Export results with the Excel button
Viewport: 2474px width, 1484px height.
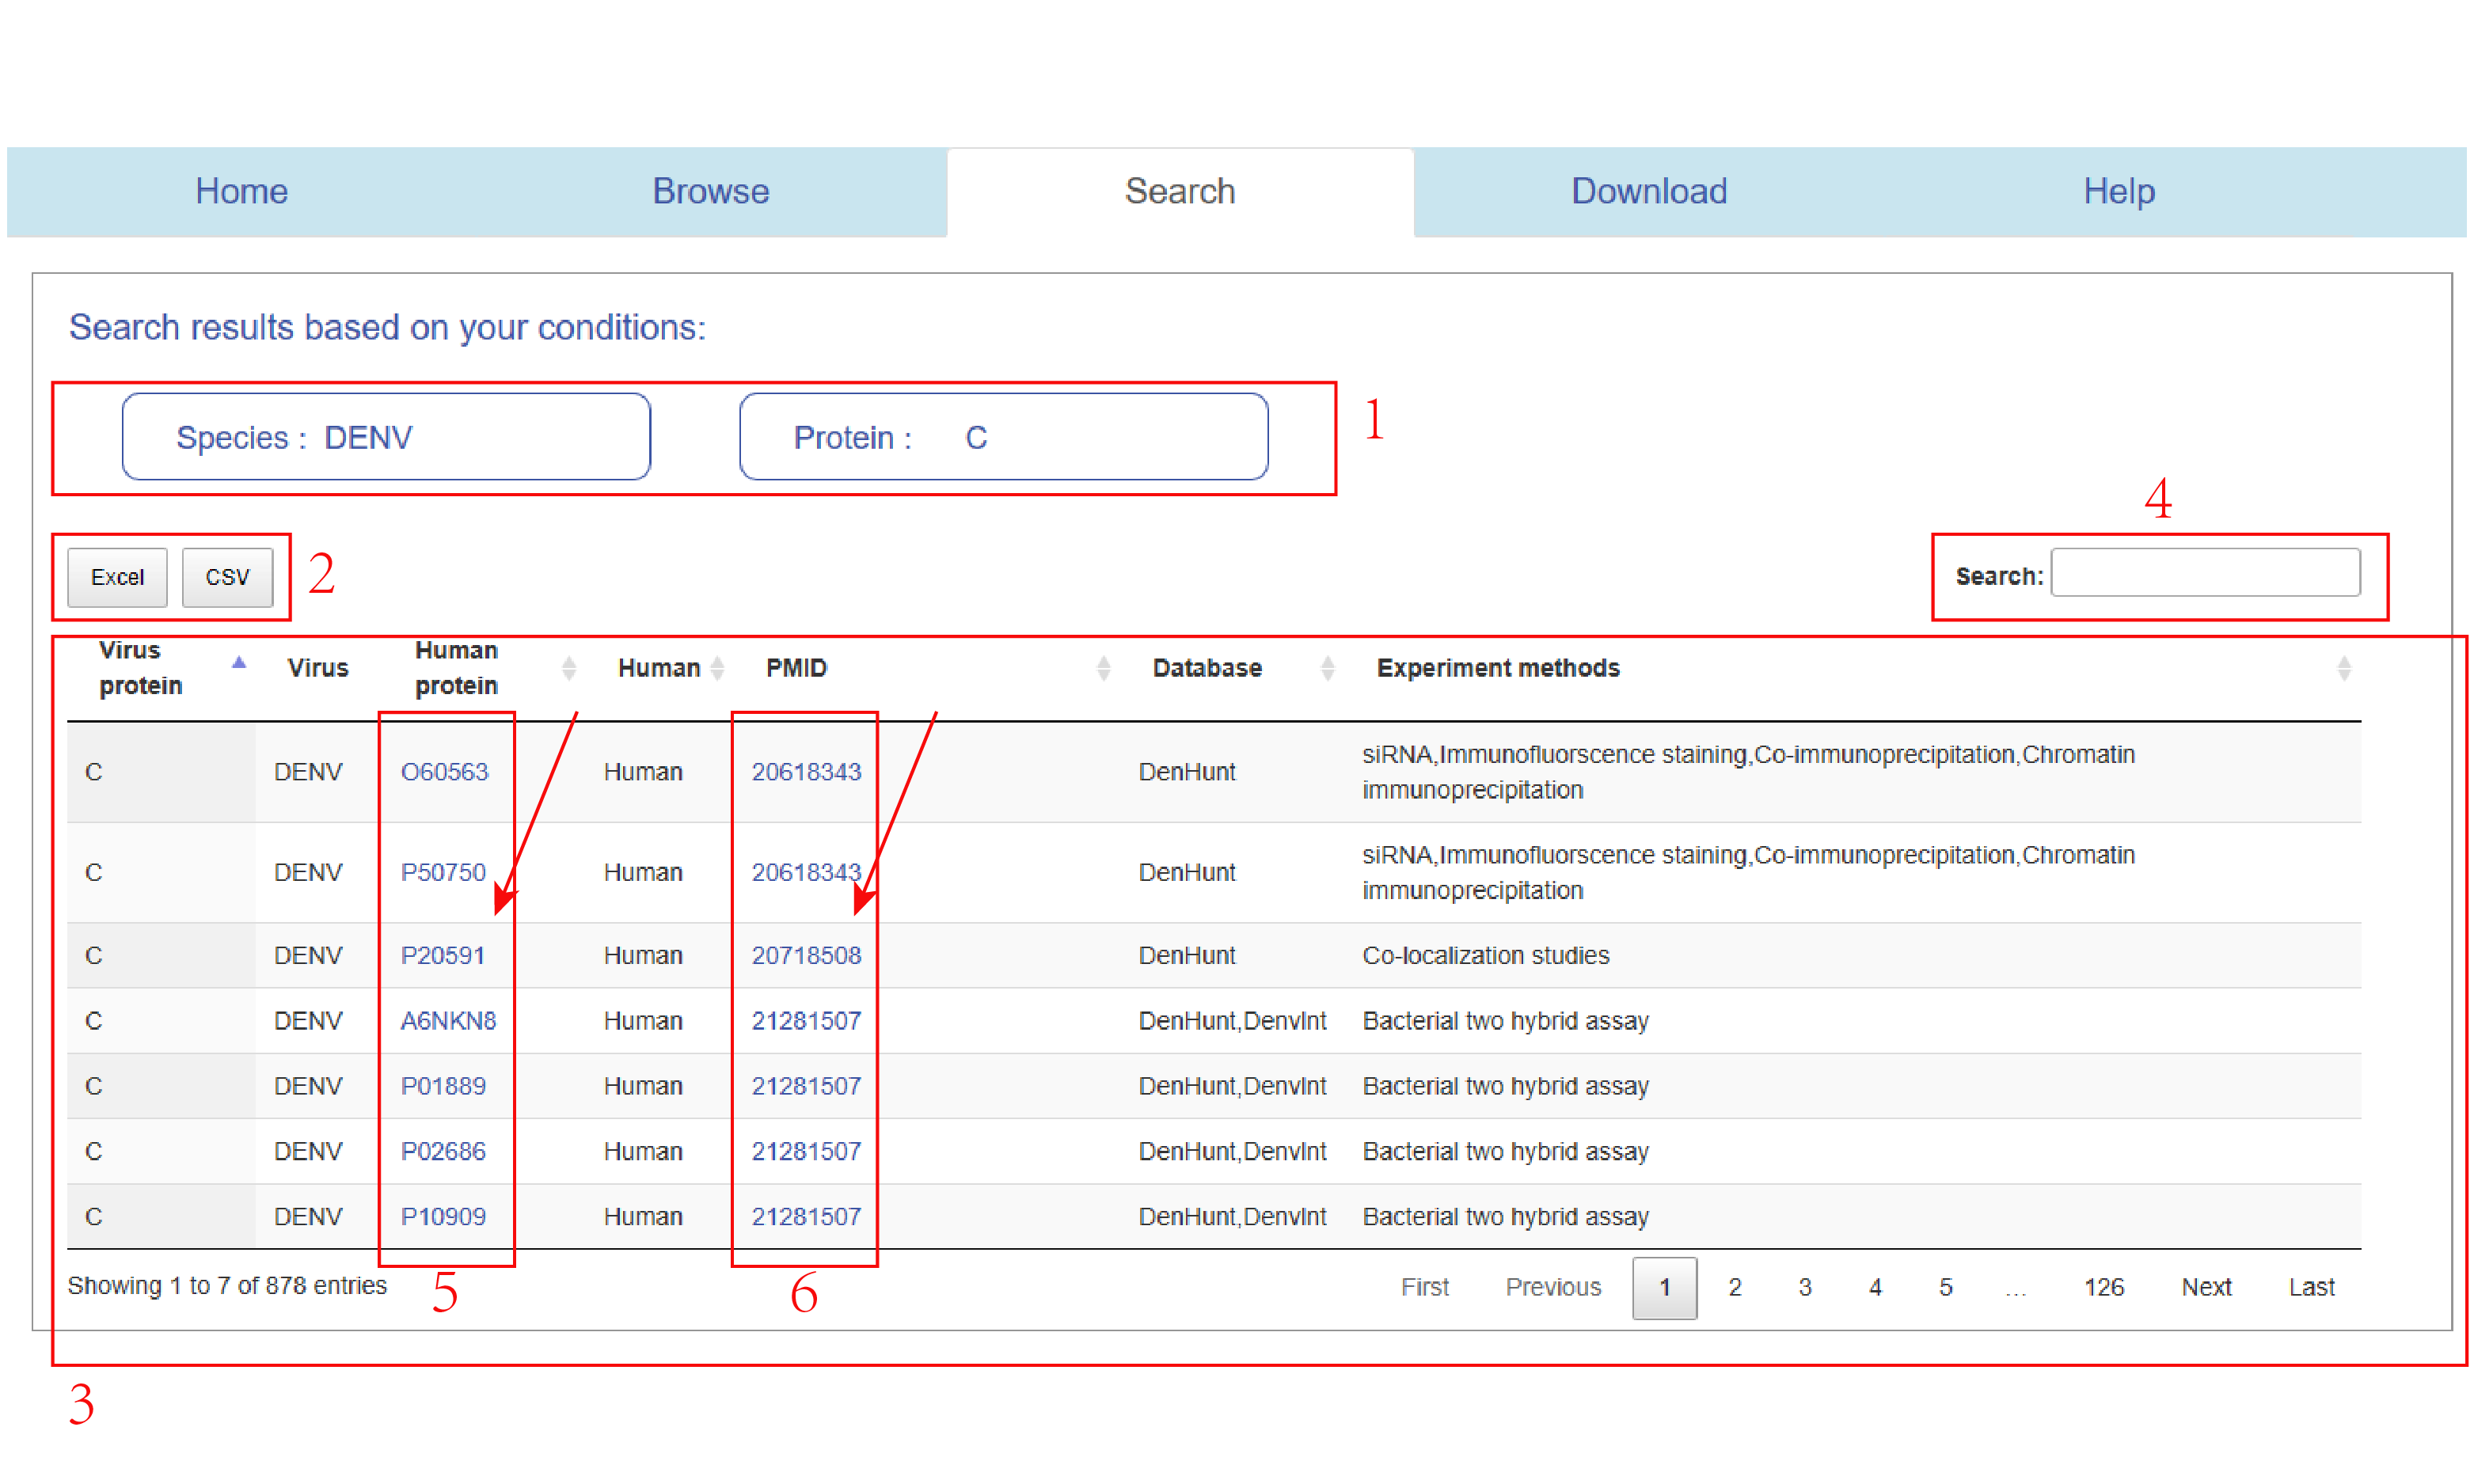tap(117, 577)
